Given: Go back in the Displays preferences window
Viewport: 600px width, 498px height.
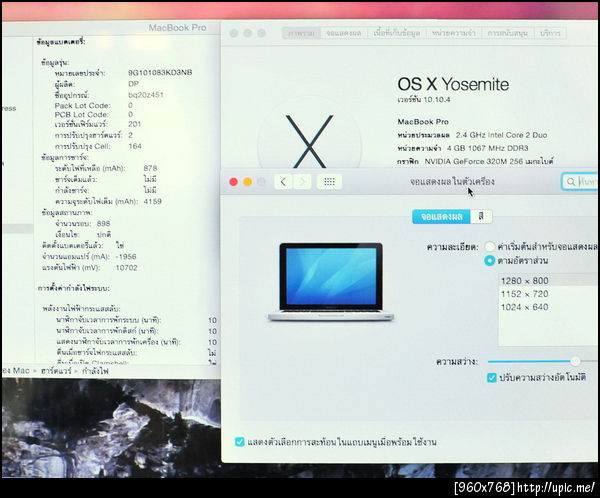Looking at the screenshot, I should (284, 181).
